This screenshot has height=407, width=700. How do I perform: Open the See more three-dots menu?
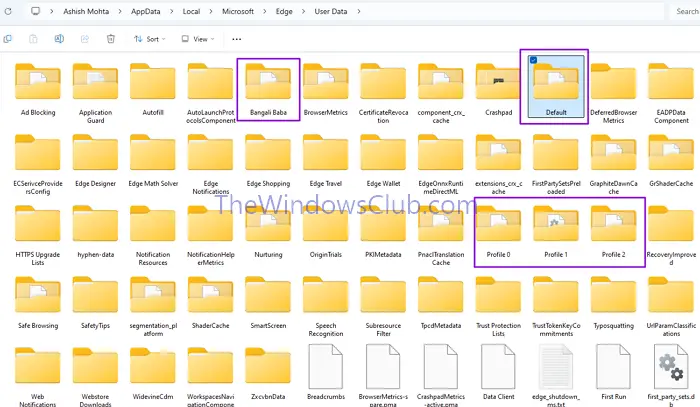pos(237,39)
